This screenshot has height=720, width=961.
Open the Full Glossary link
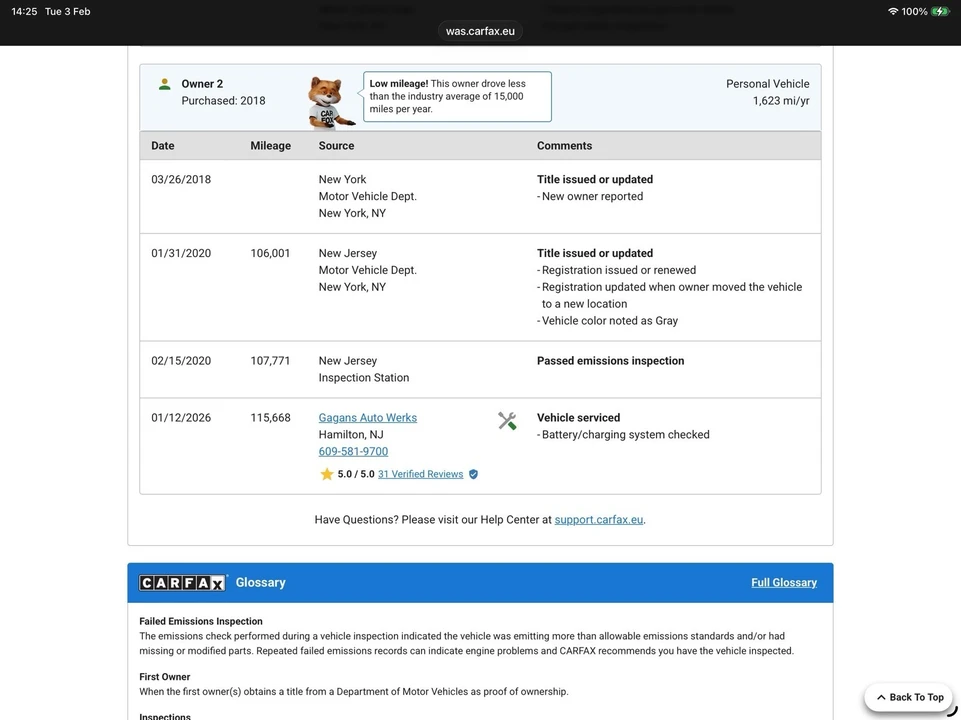tap(784, 582)
